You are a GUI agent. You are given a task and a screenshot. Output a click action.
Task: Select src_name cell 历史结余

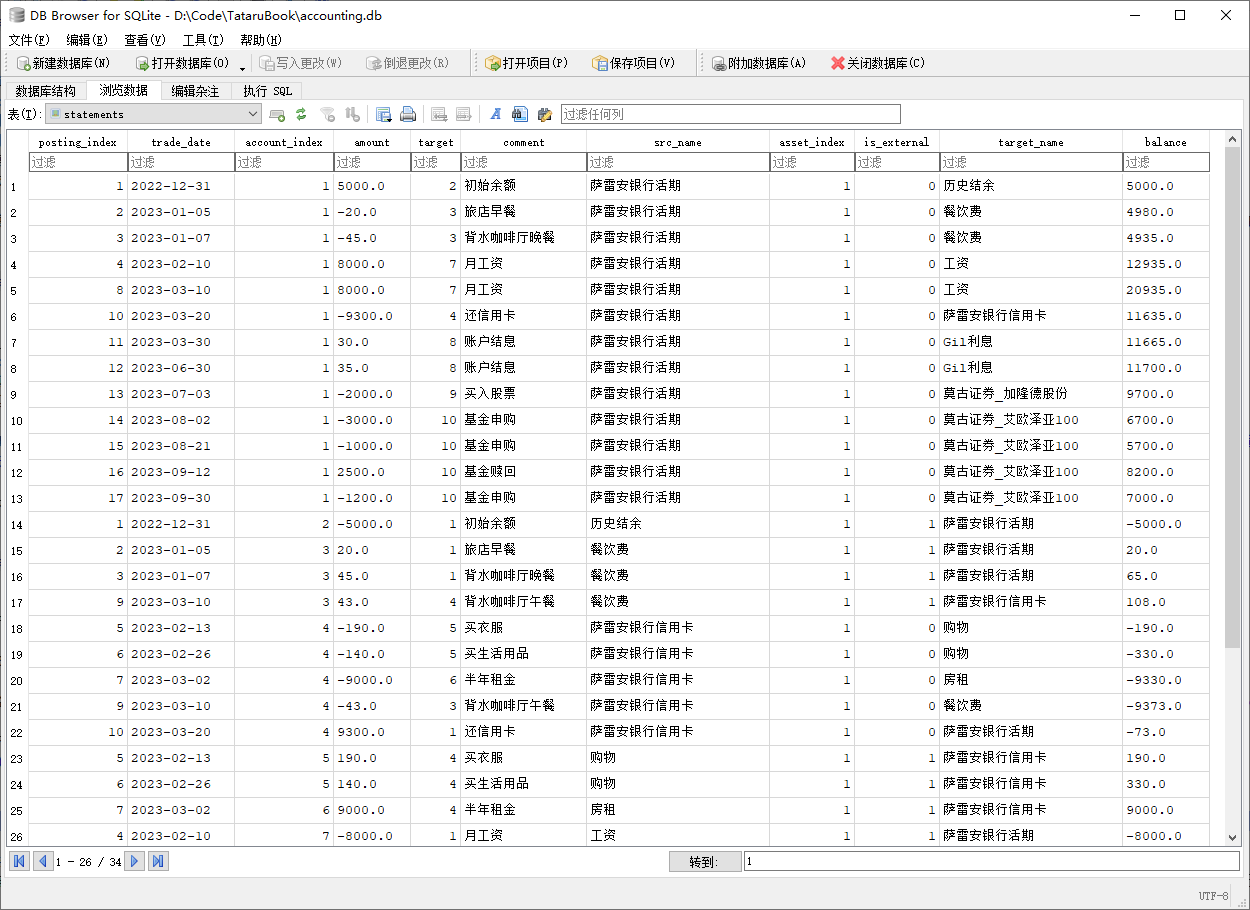click(678, 524)
